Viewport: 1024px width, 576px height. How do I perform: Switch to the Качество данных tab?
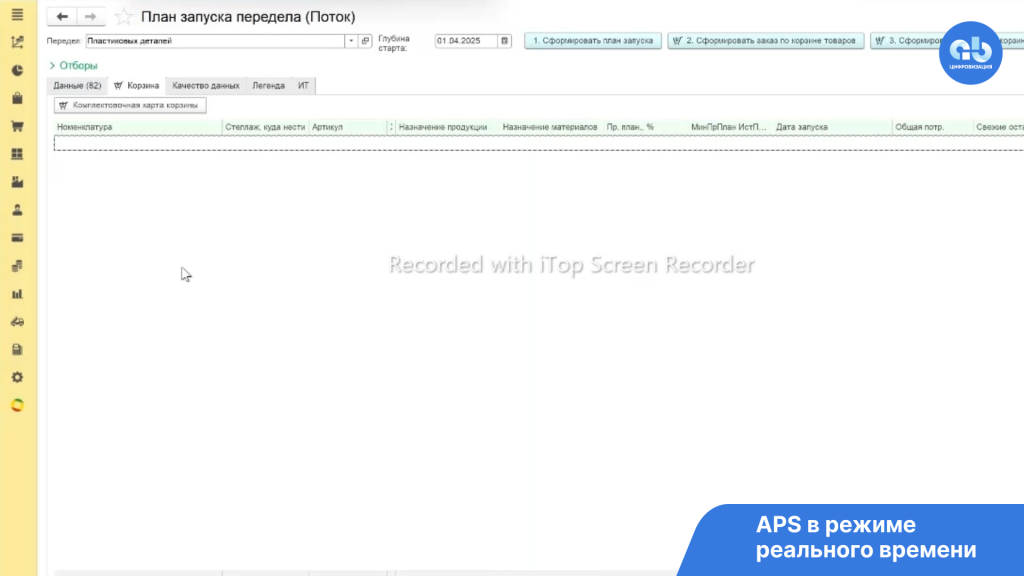coord(206,86)
